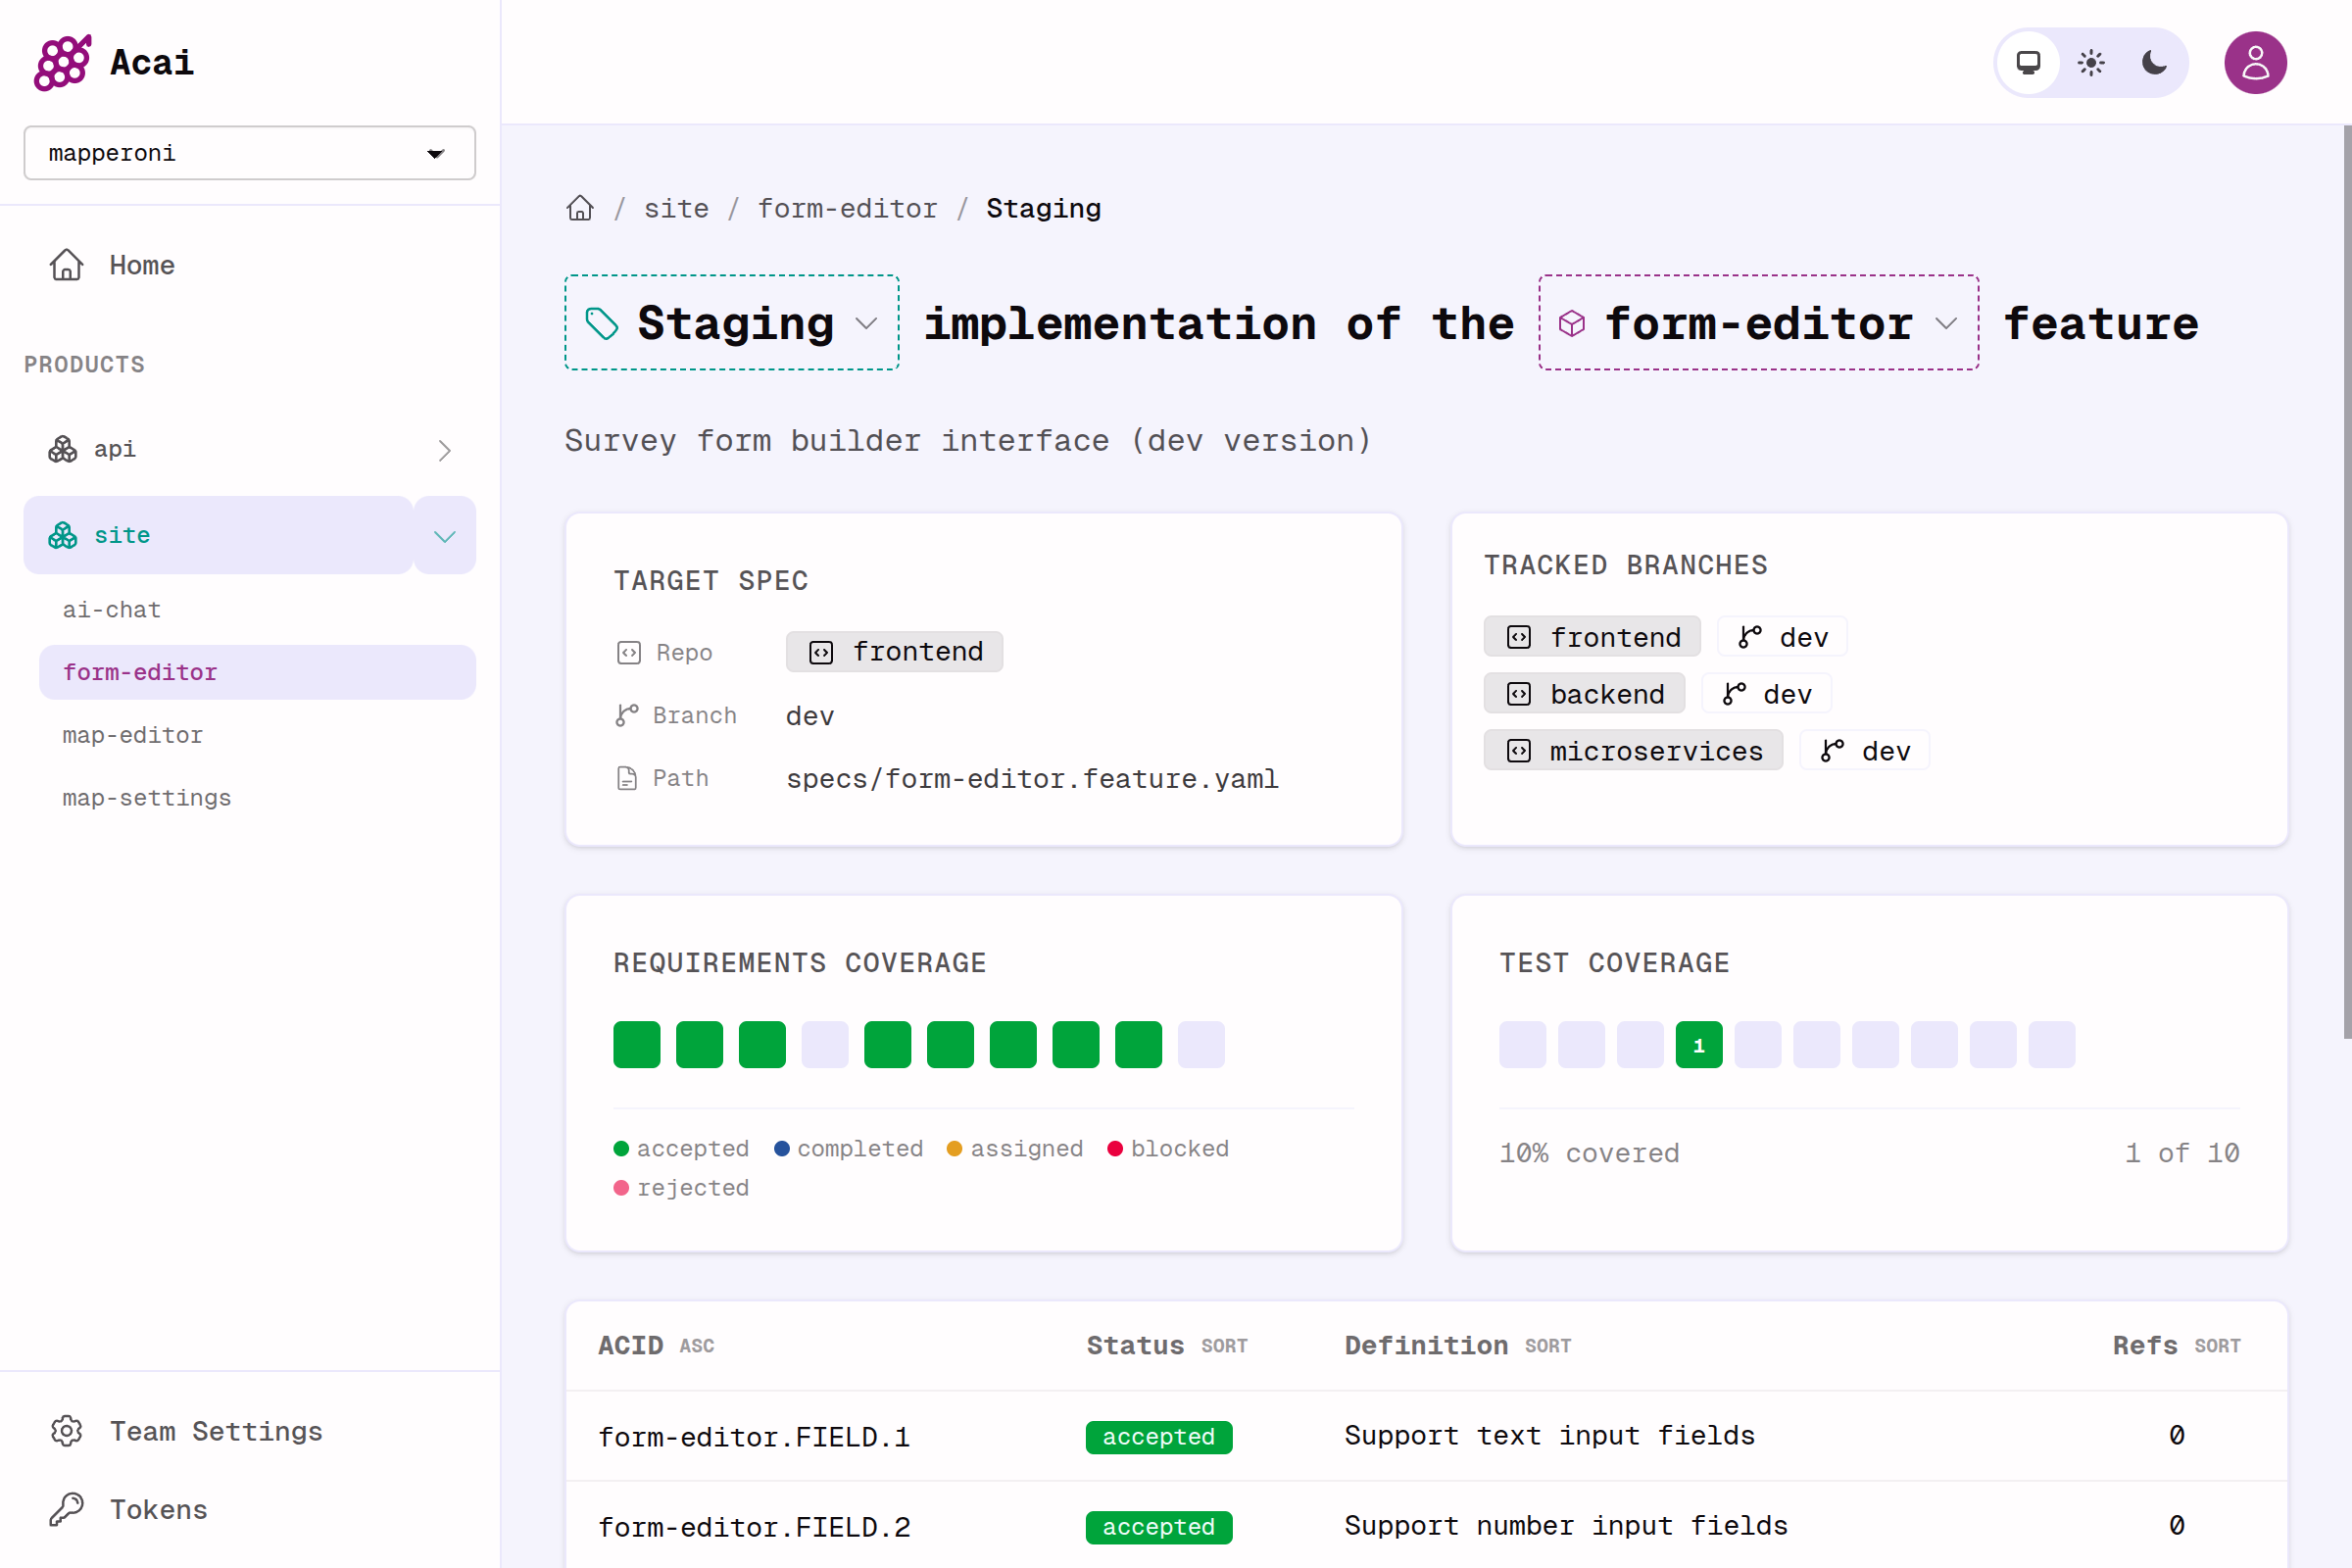Click the Path file icon
Screen dimensions: 2352x1568
click(x=628, y=777)
